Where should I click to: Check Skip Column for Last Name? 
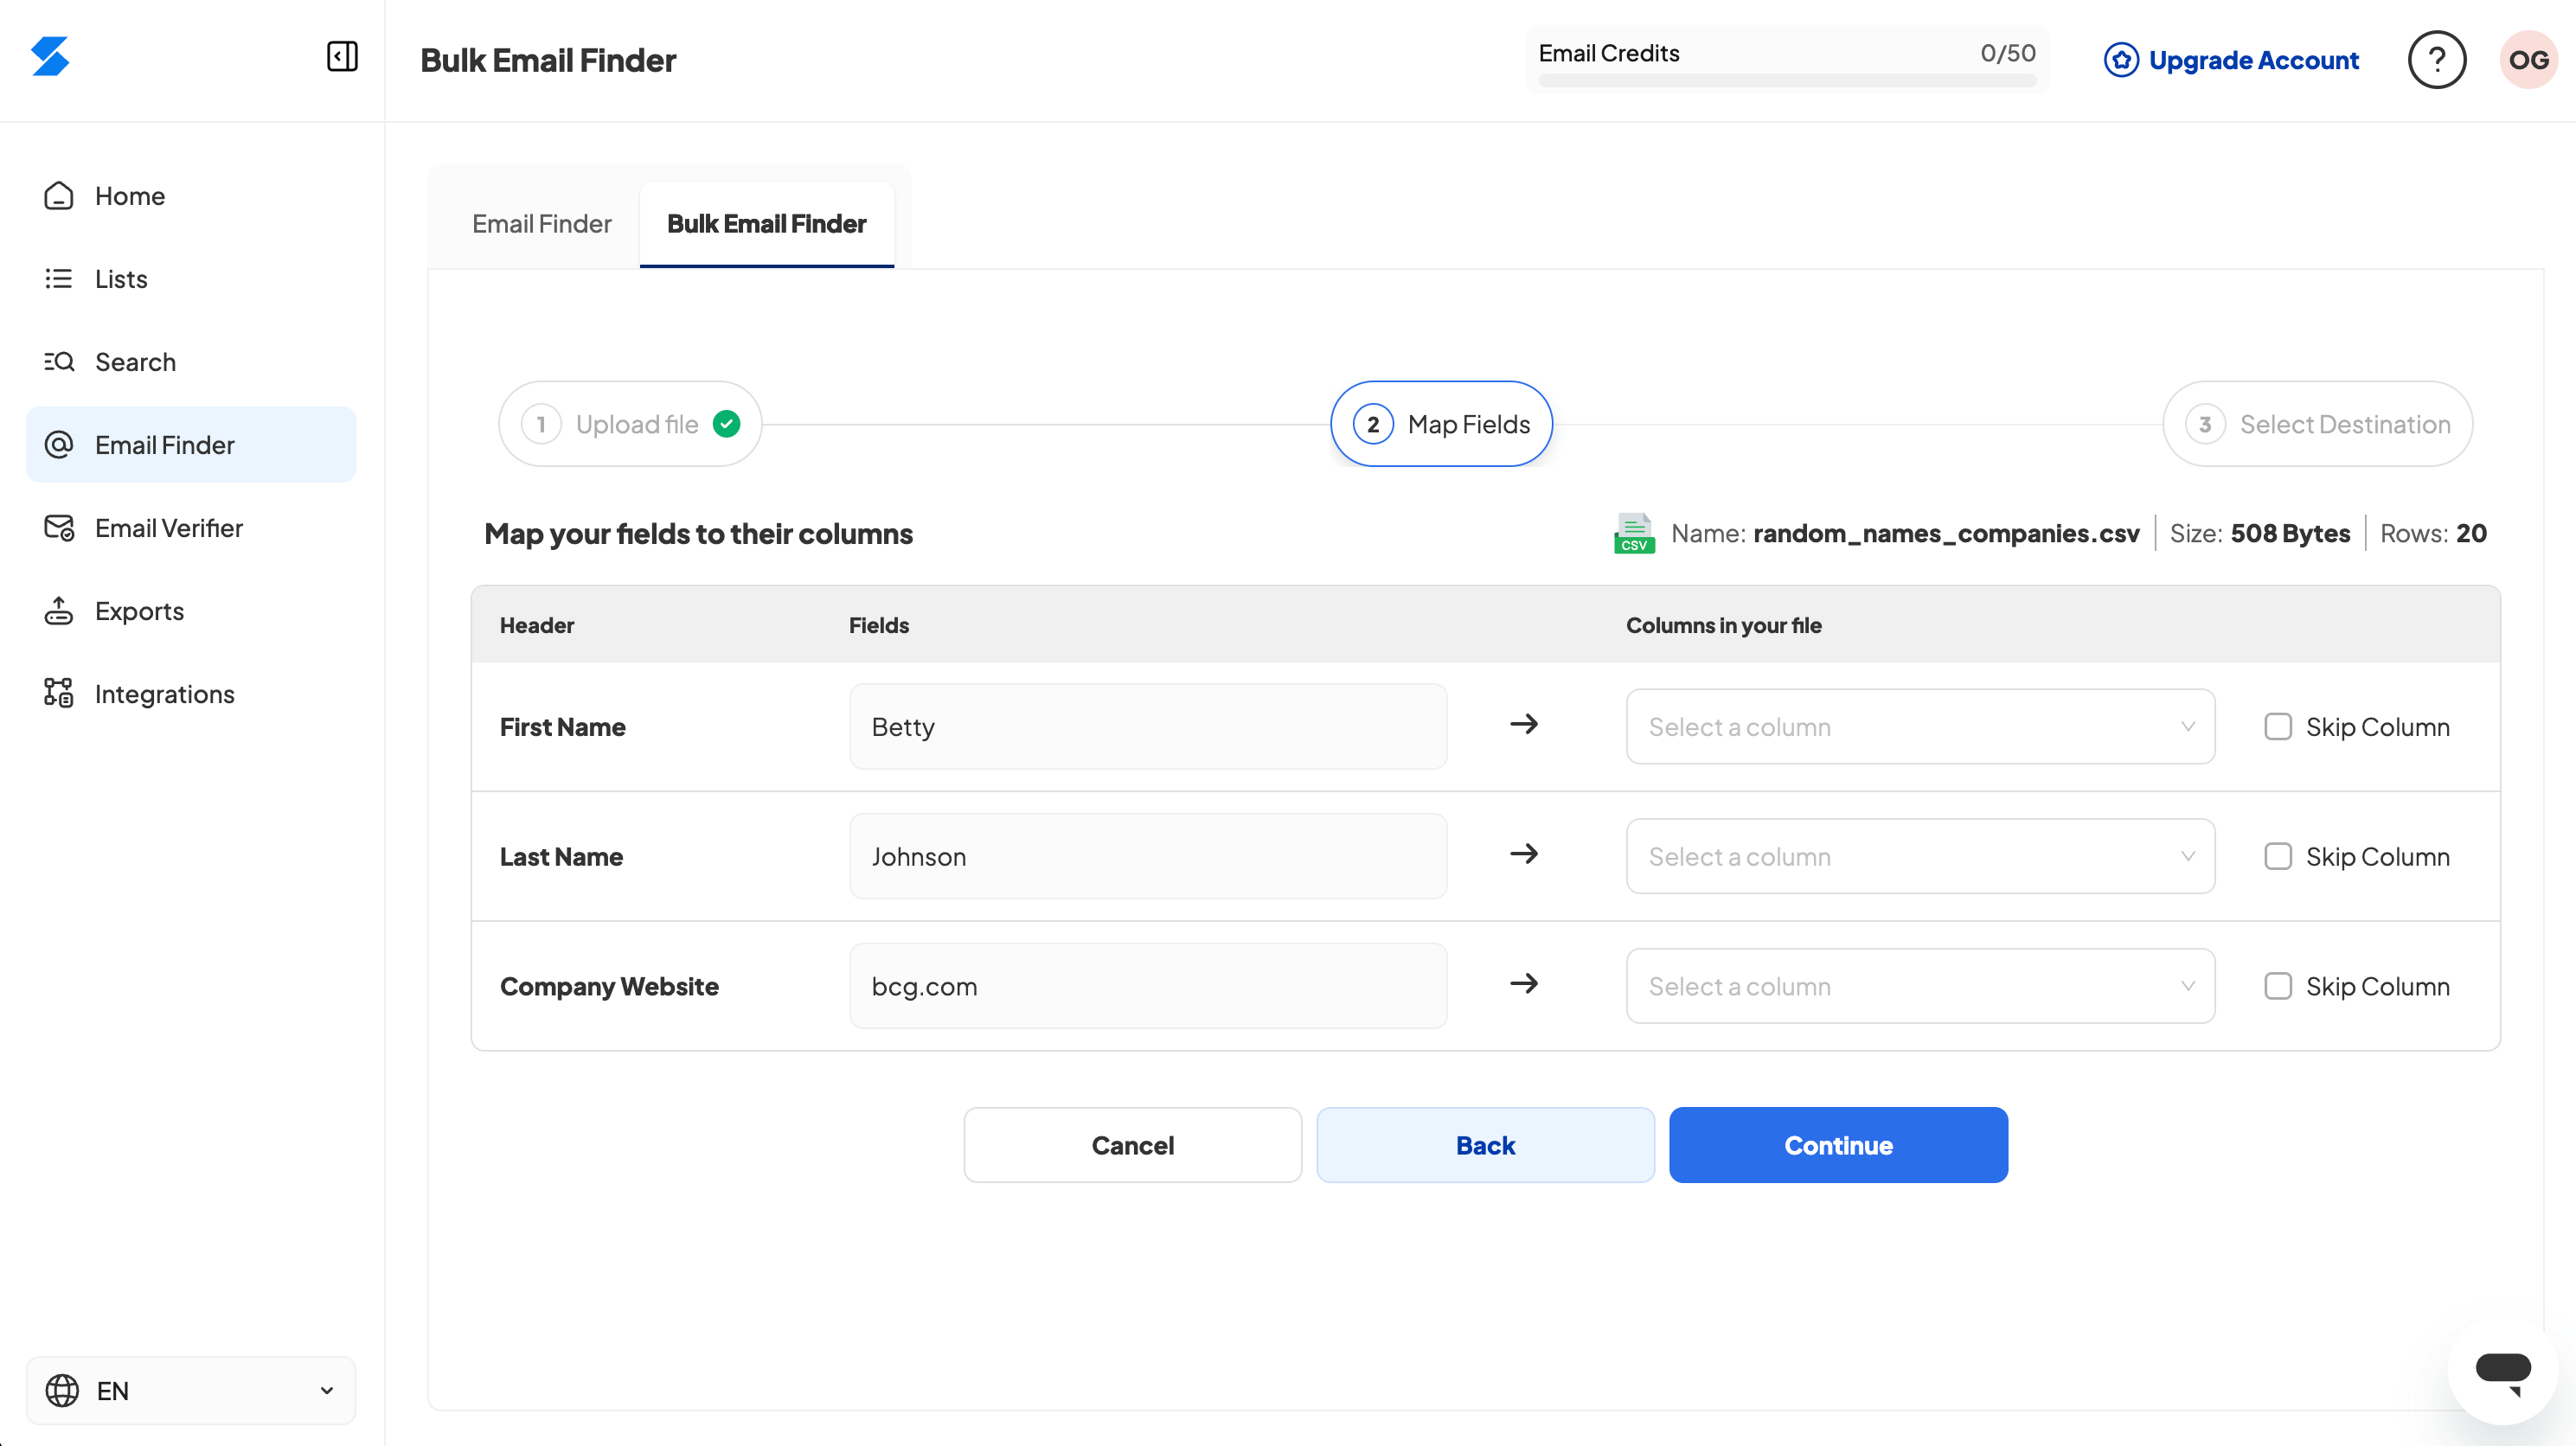pos(2277,857)
